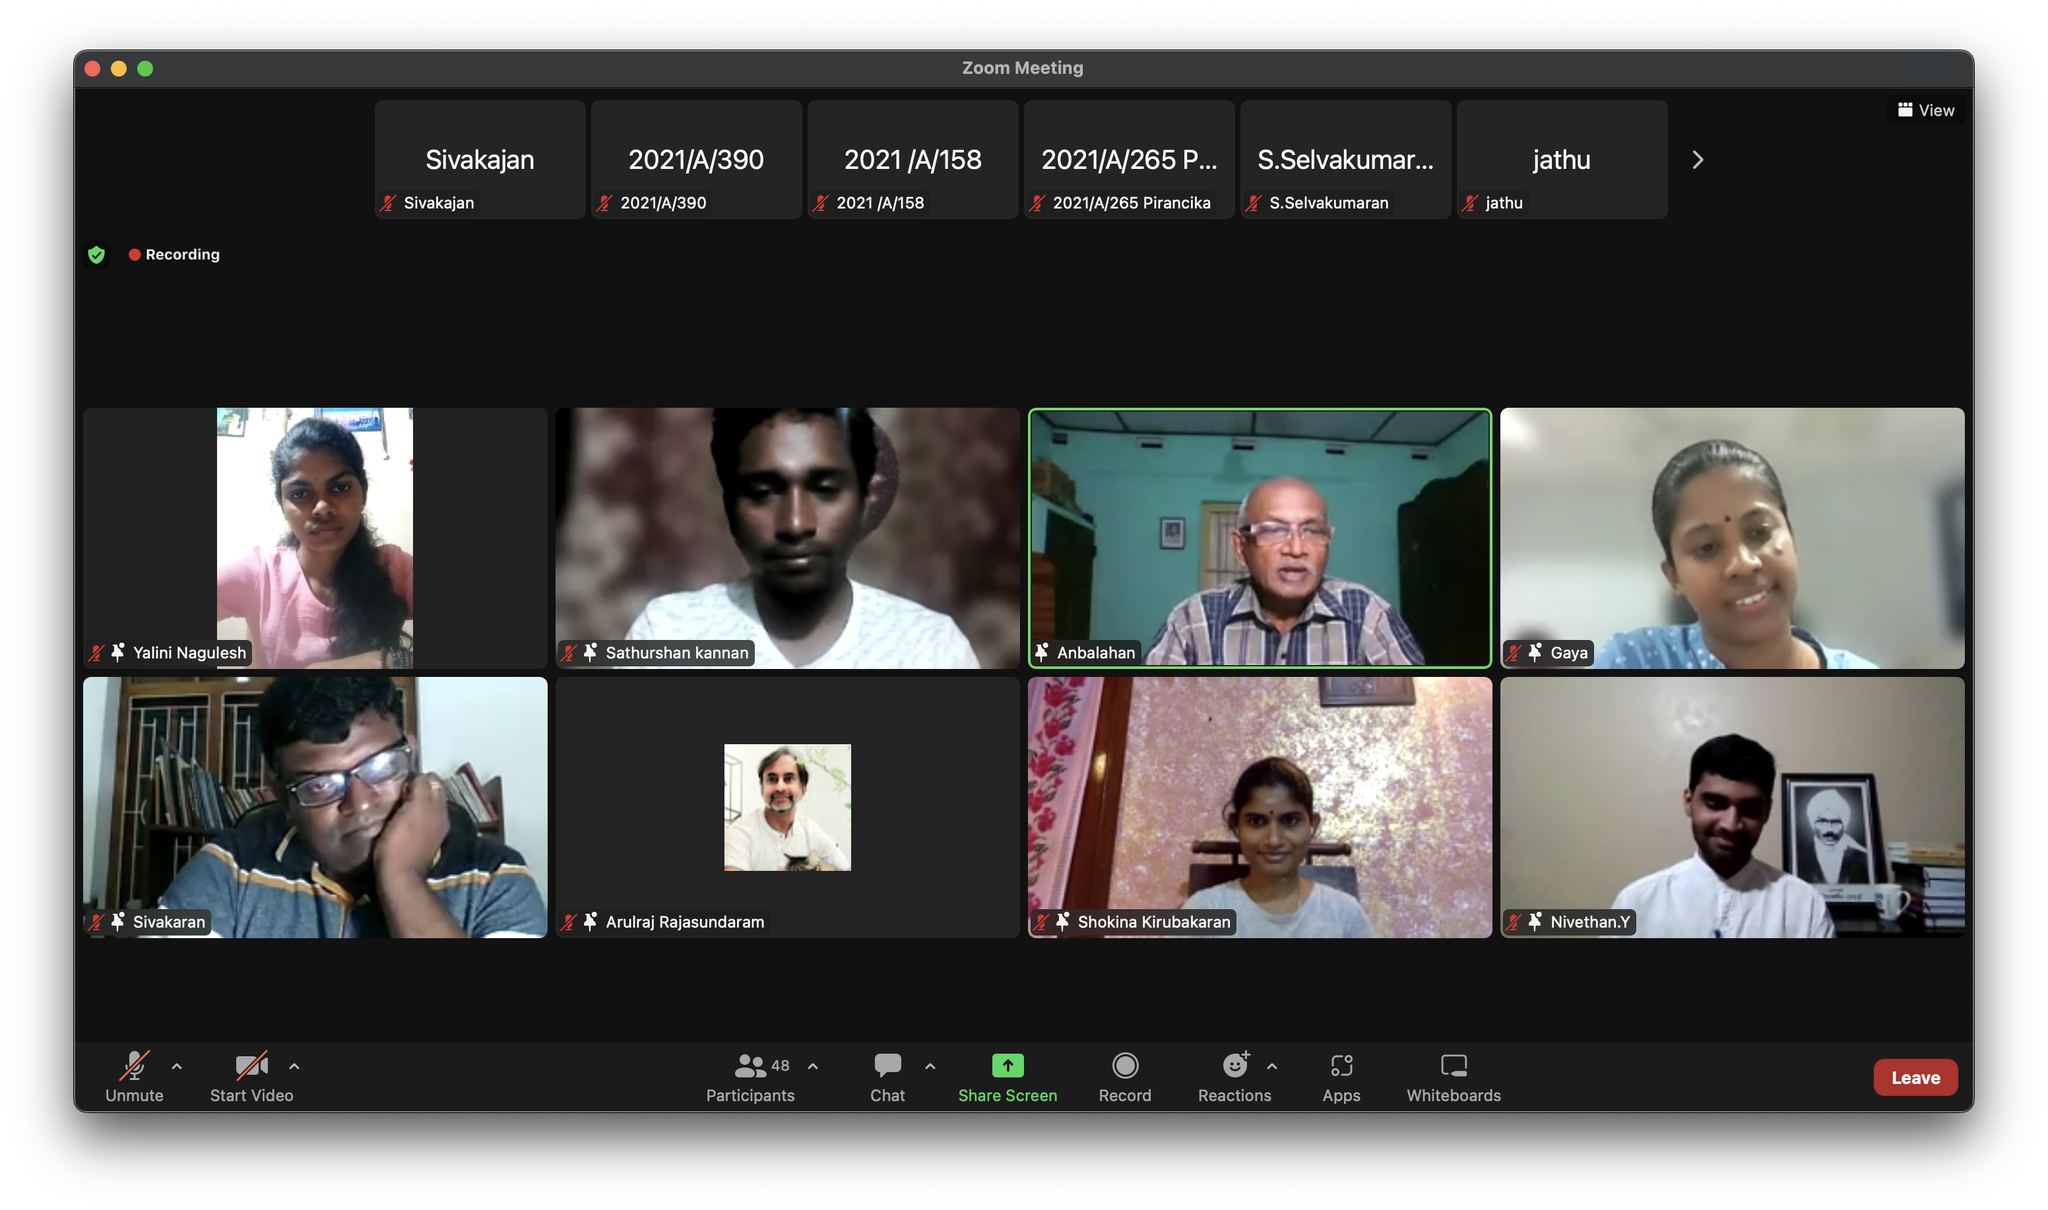The width and height of the screenshot is (2048, 1210).
Task: Click pin icon on Yalini Nagulesh label
Action: [118, 652]
